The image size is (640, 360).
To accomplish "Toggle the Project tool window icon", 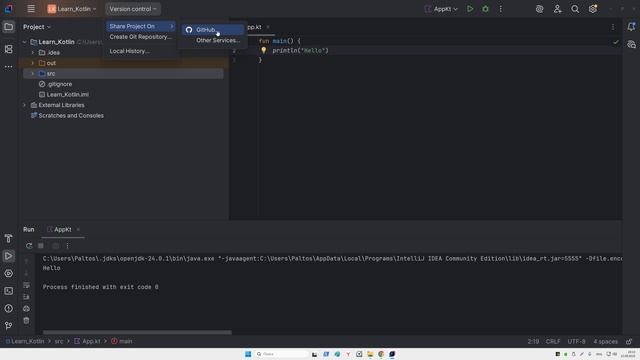I will [9, 27].
